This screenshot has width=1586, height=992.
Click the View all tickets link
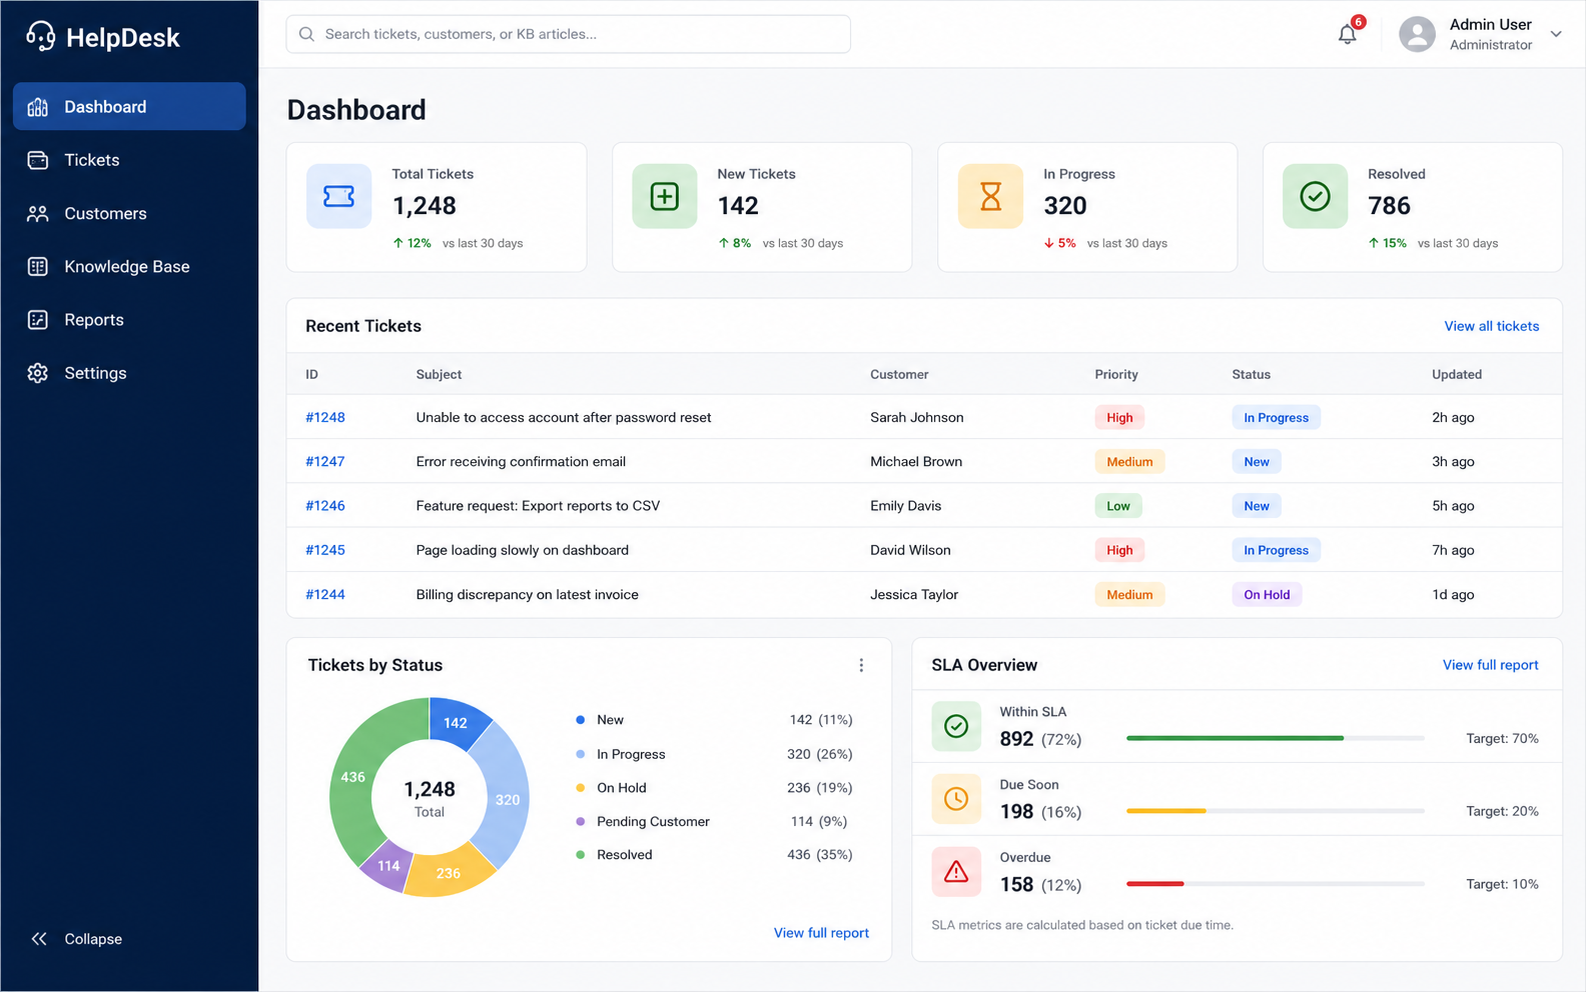[x=1491, y=326]
